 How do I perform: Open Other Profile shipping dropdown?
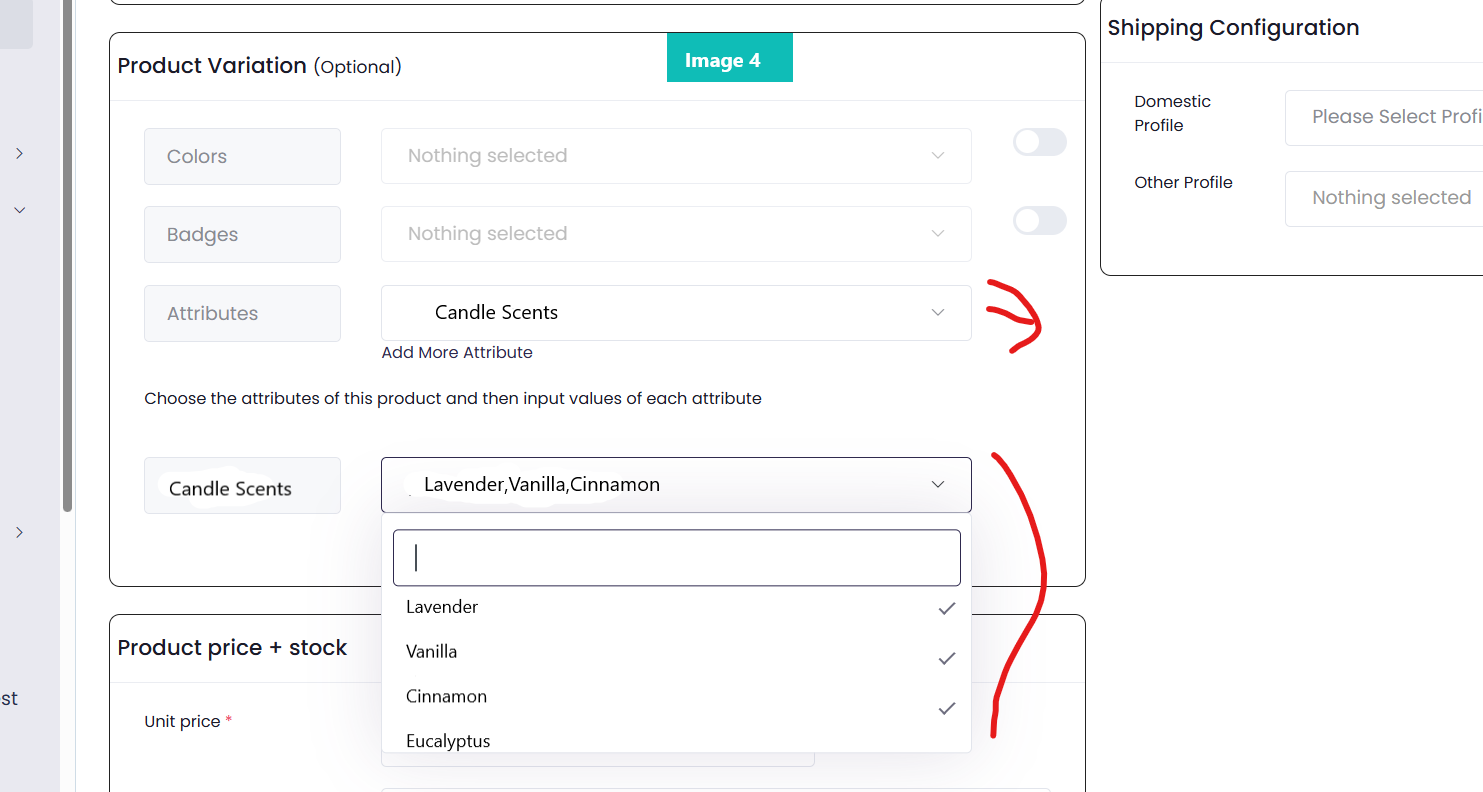pos(1384,198)
